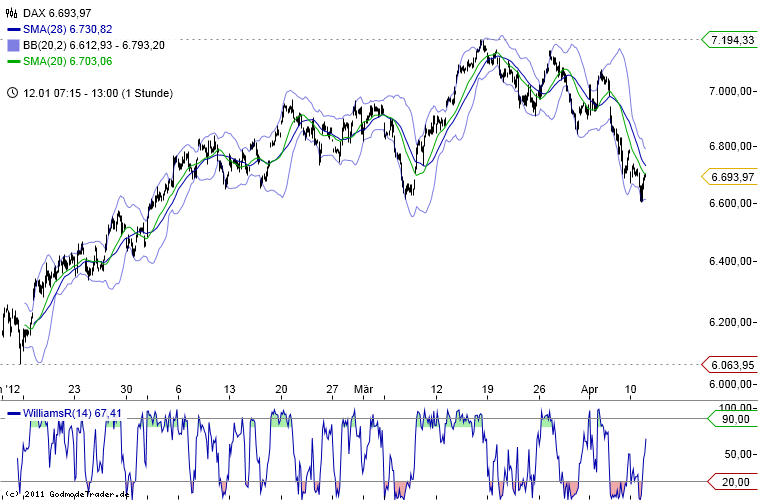This screenshot has height=500, width=758.
Task: Click the 6.200,00 price axis label
Action: tap(730, 322)
